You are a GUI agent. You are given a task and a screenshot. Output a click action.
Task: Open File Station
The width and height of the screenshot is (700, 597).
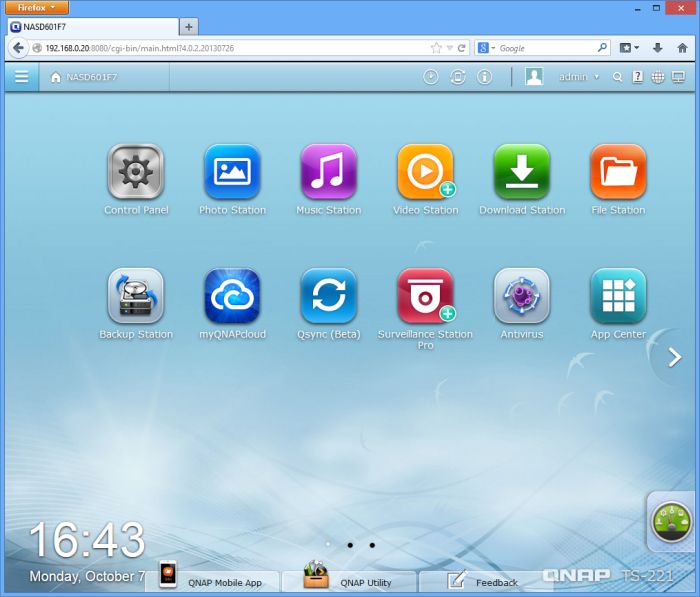coord(618,172)
